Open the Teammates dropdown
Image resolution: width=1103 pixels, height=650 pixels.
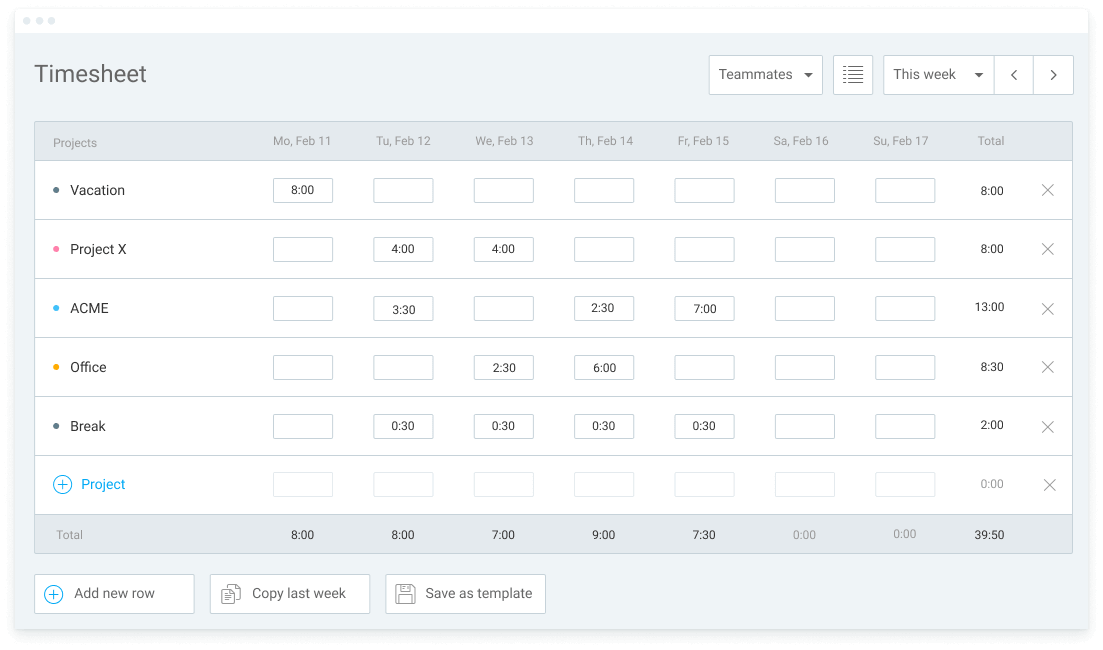coord(765,74)
